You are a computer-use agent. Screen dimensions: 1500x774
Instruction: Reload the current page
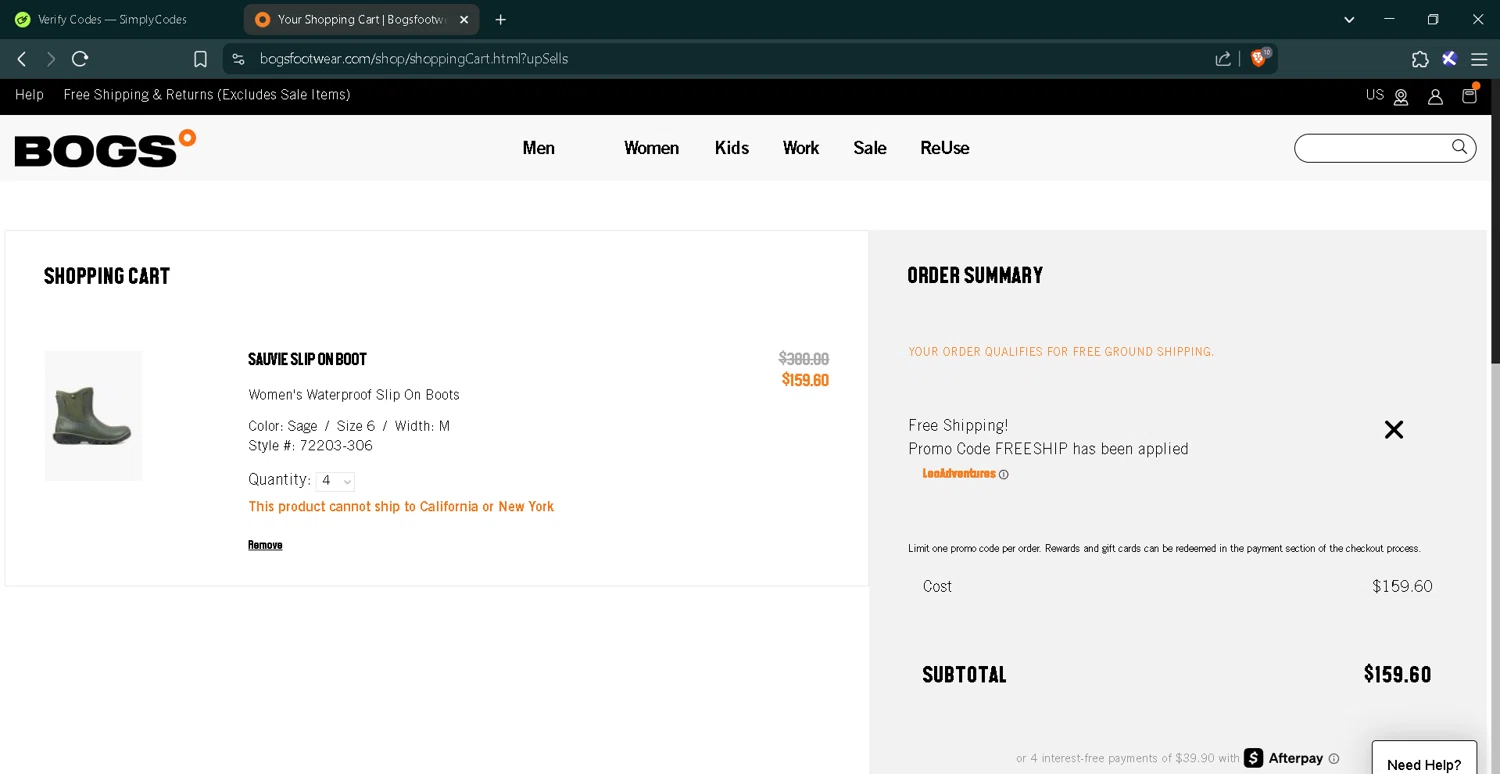80,59
